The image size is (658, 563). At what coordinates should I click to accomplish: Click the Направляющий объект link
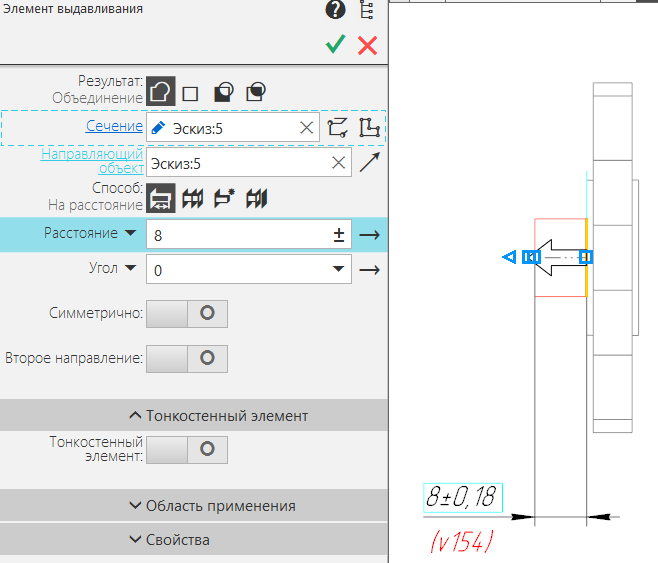pyautogui.click(x=92, y=161)
